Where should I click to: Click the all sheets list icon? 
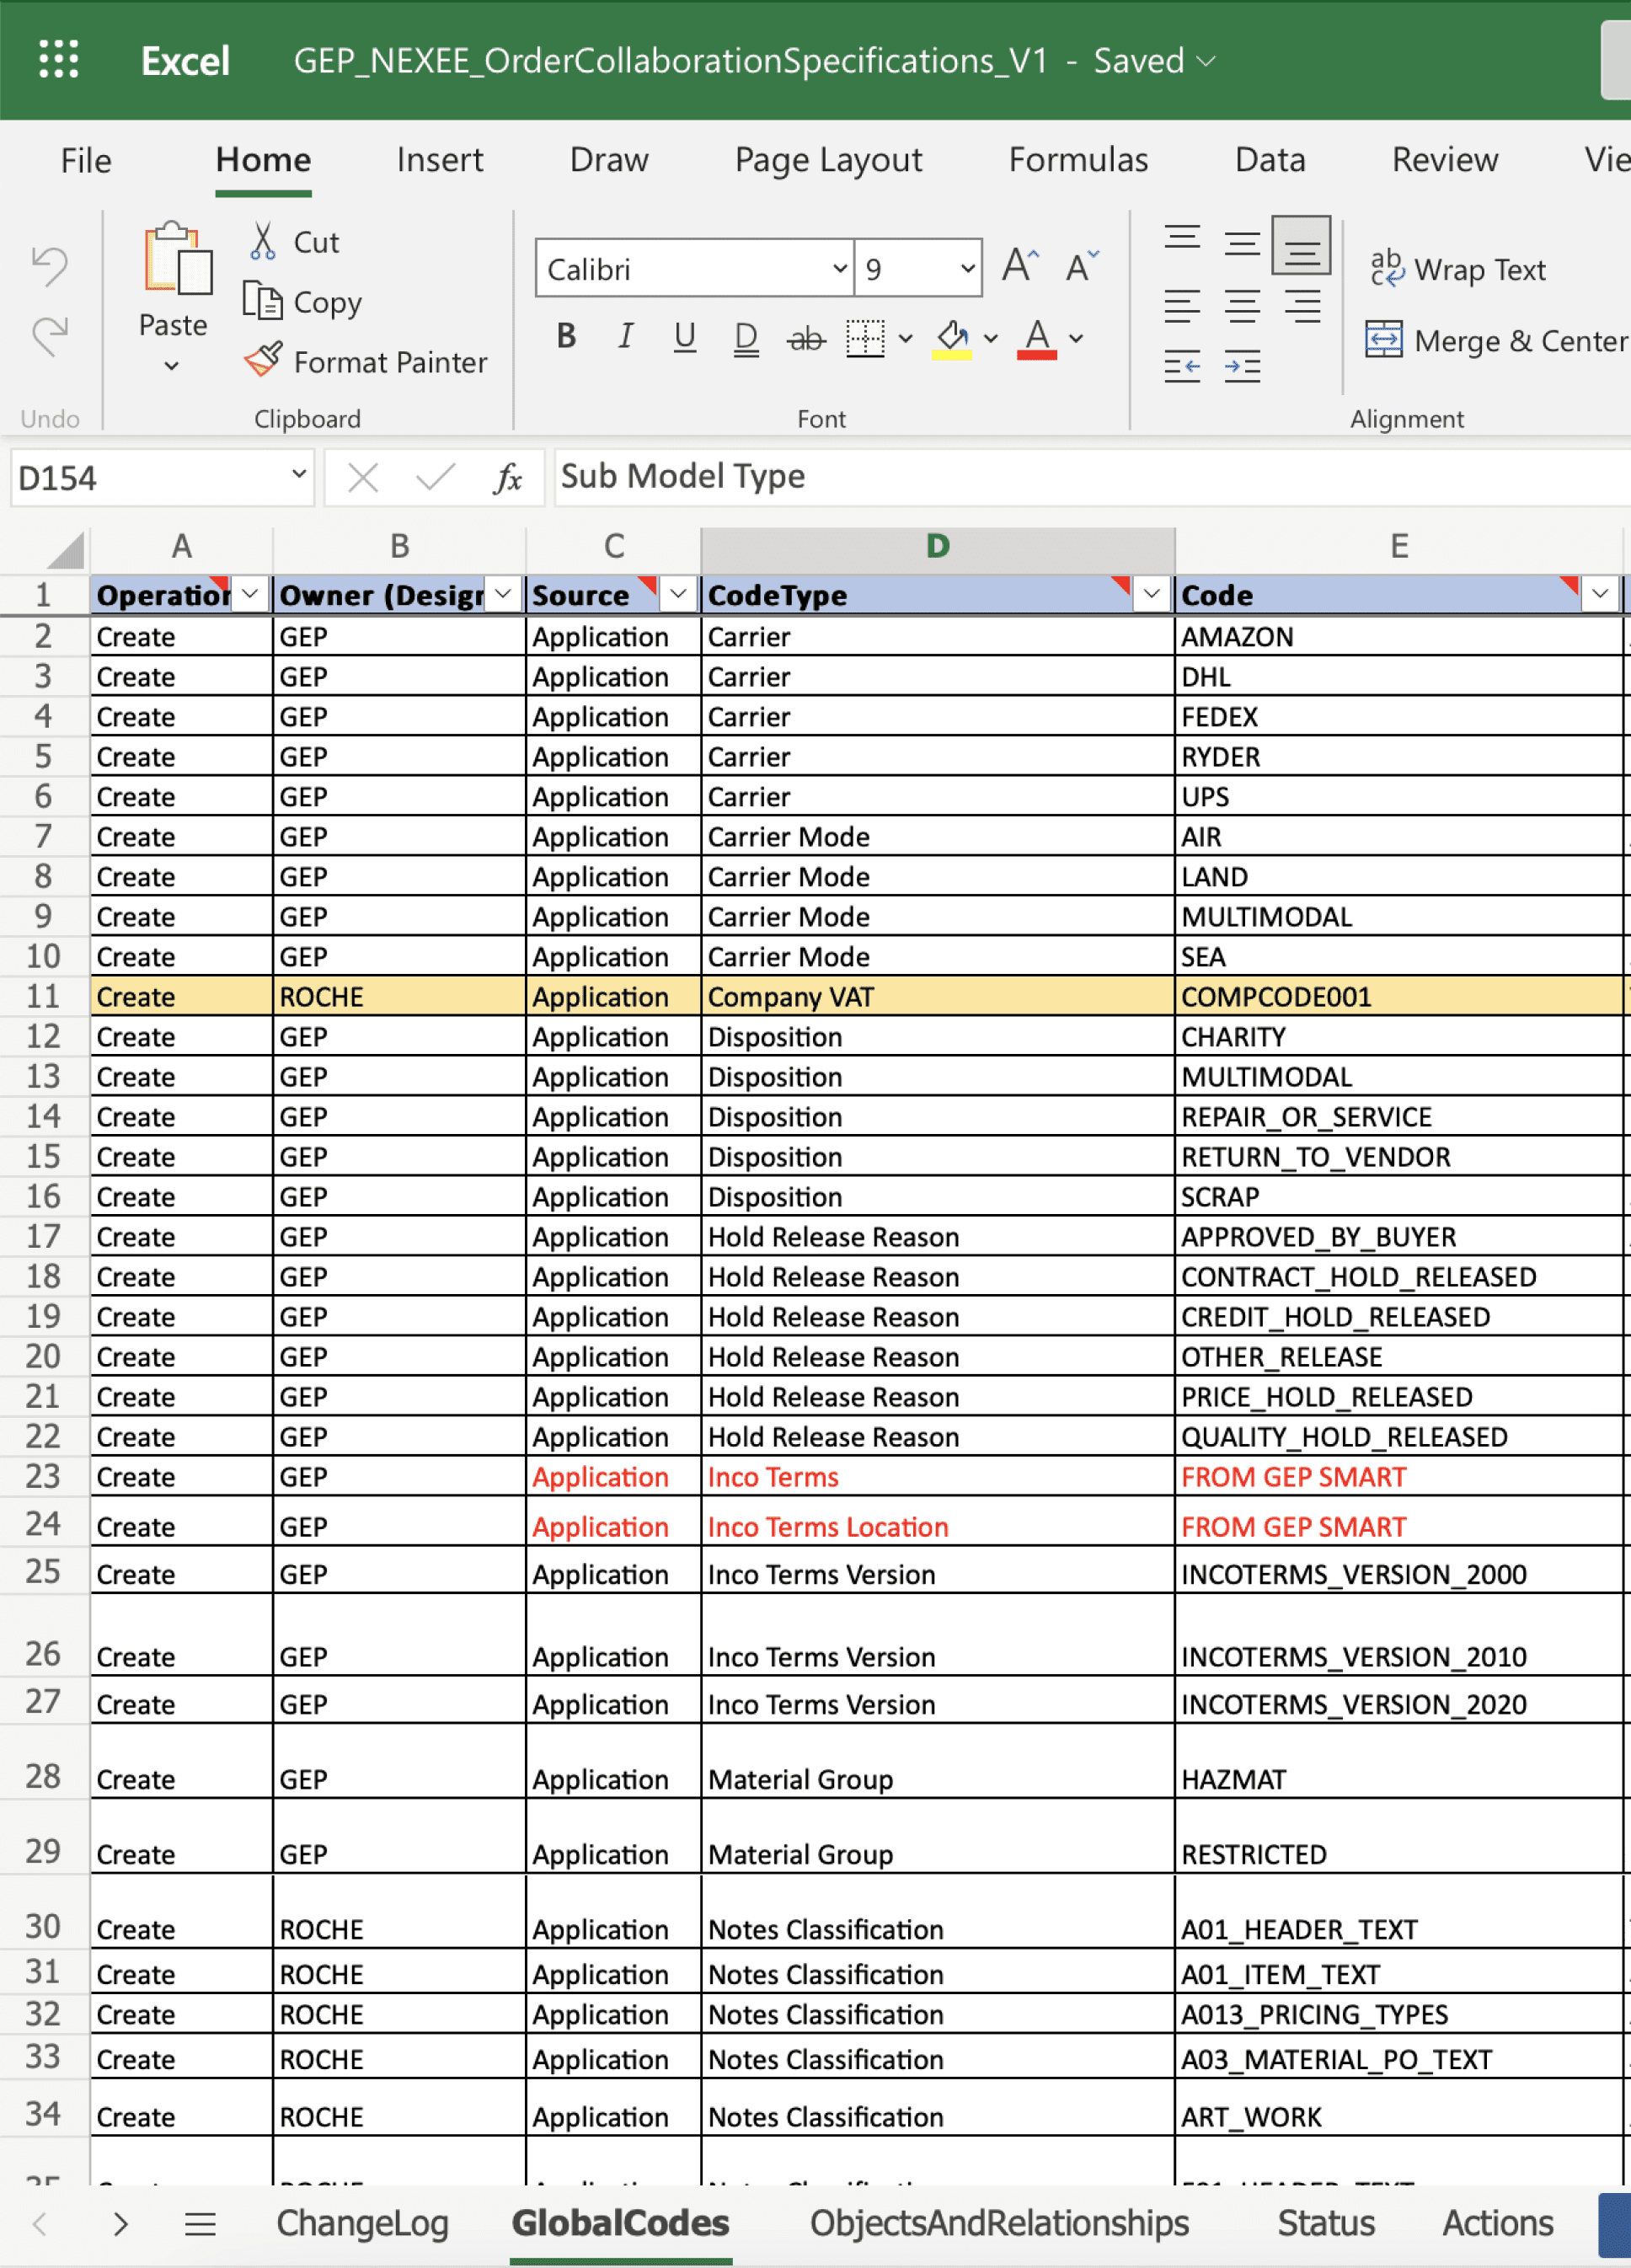tap(200, 2224)
